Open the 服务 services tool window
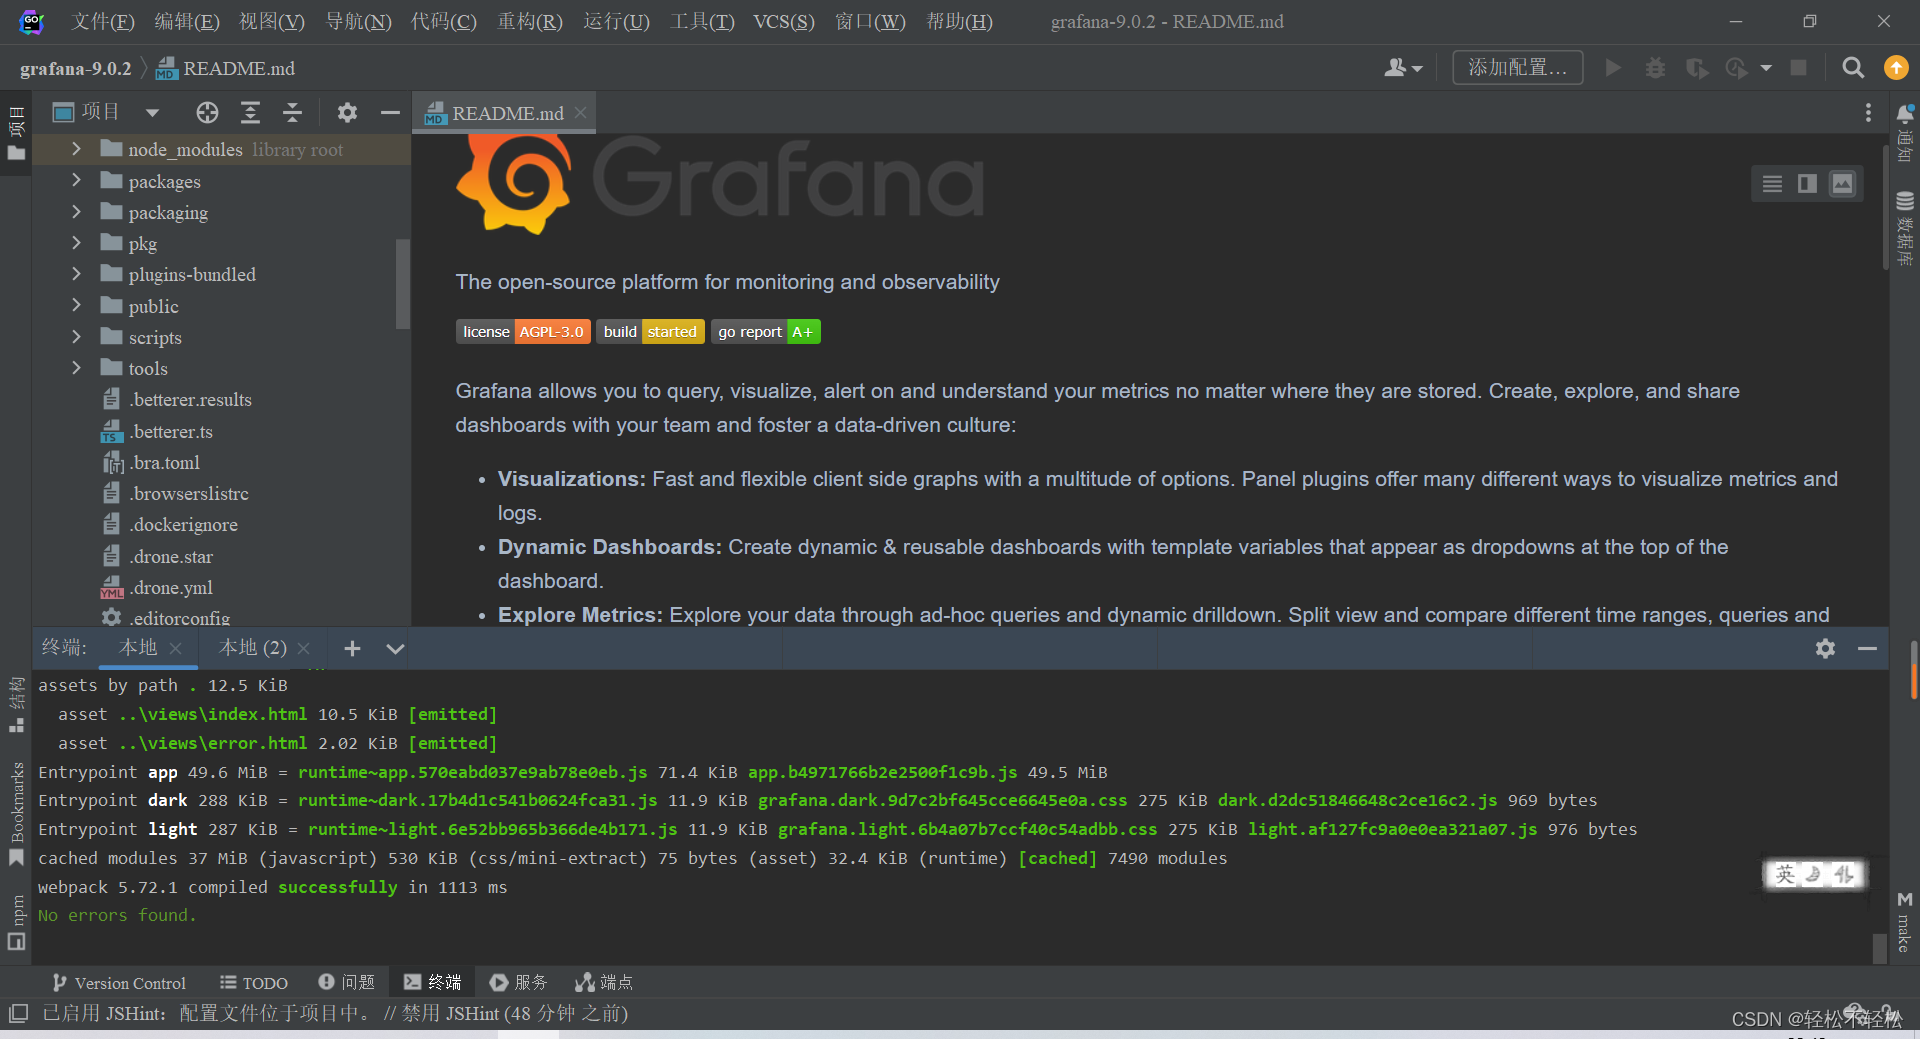Image resolution: width=1920 pixels, height=1039 pixels. coord(518,983)
